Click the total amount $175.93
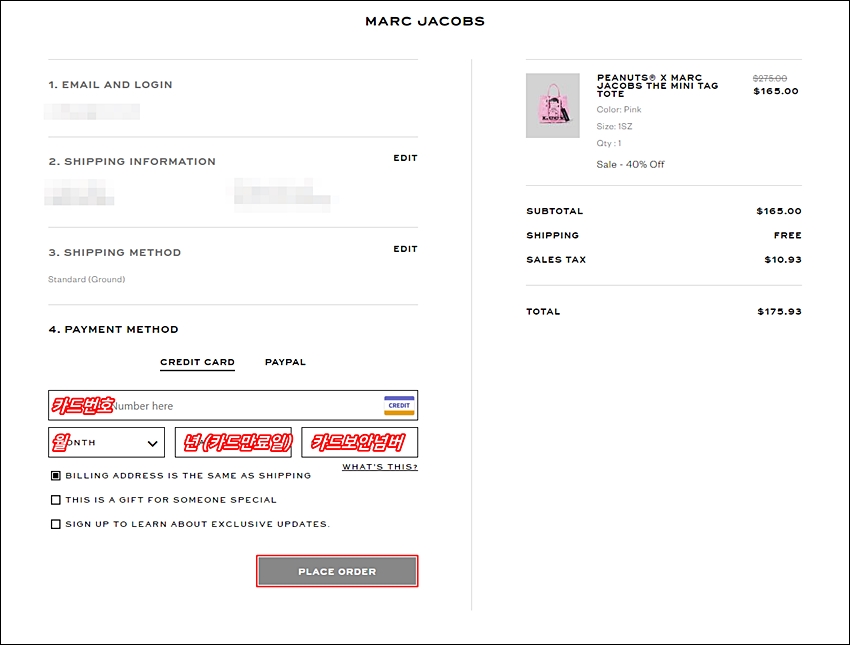This screenshot has height=645, width=850. (780, 312)
